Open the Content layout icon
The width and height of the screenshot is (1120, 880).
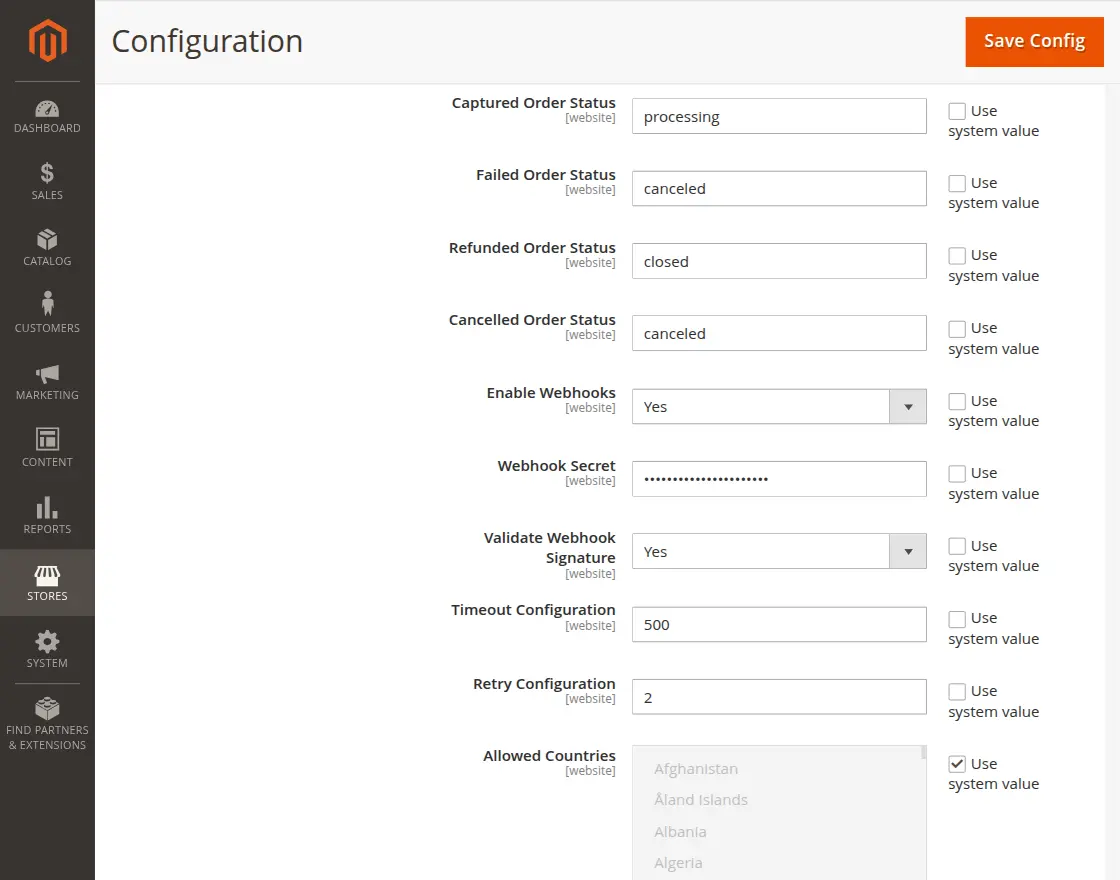pyautogui.click(x=47, y=439)
